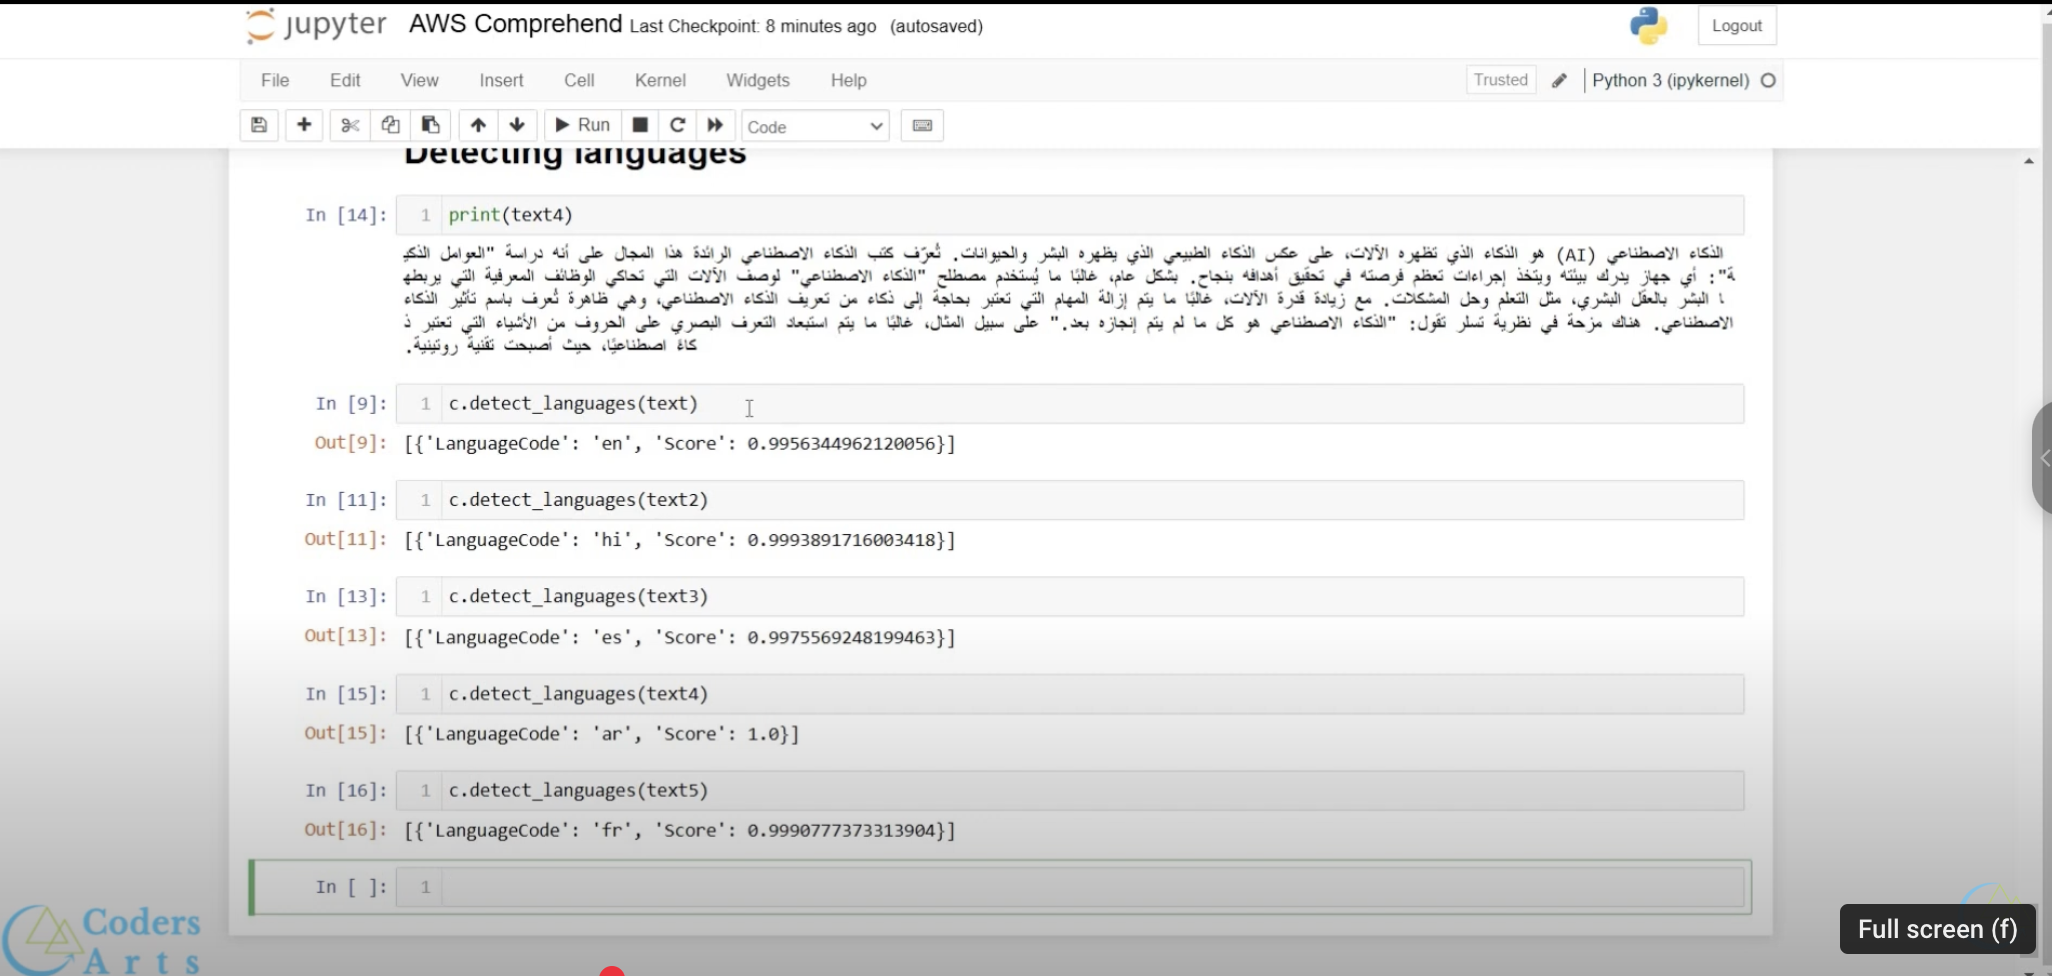Open the Cell menu
The width and height of the screenshot is (2052, 976).
579,80
